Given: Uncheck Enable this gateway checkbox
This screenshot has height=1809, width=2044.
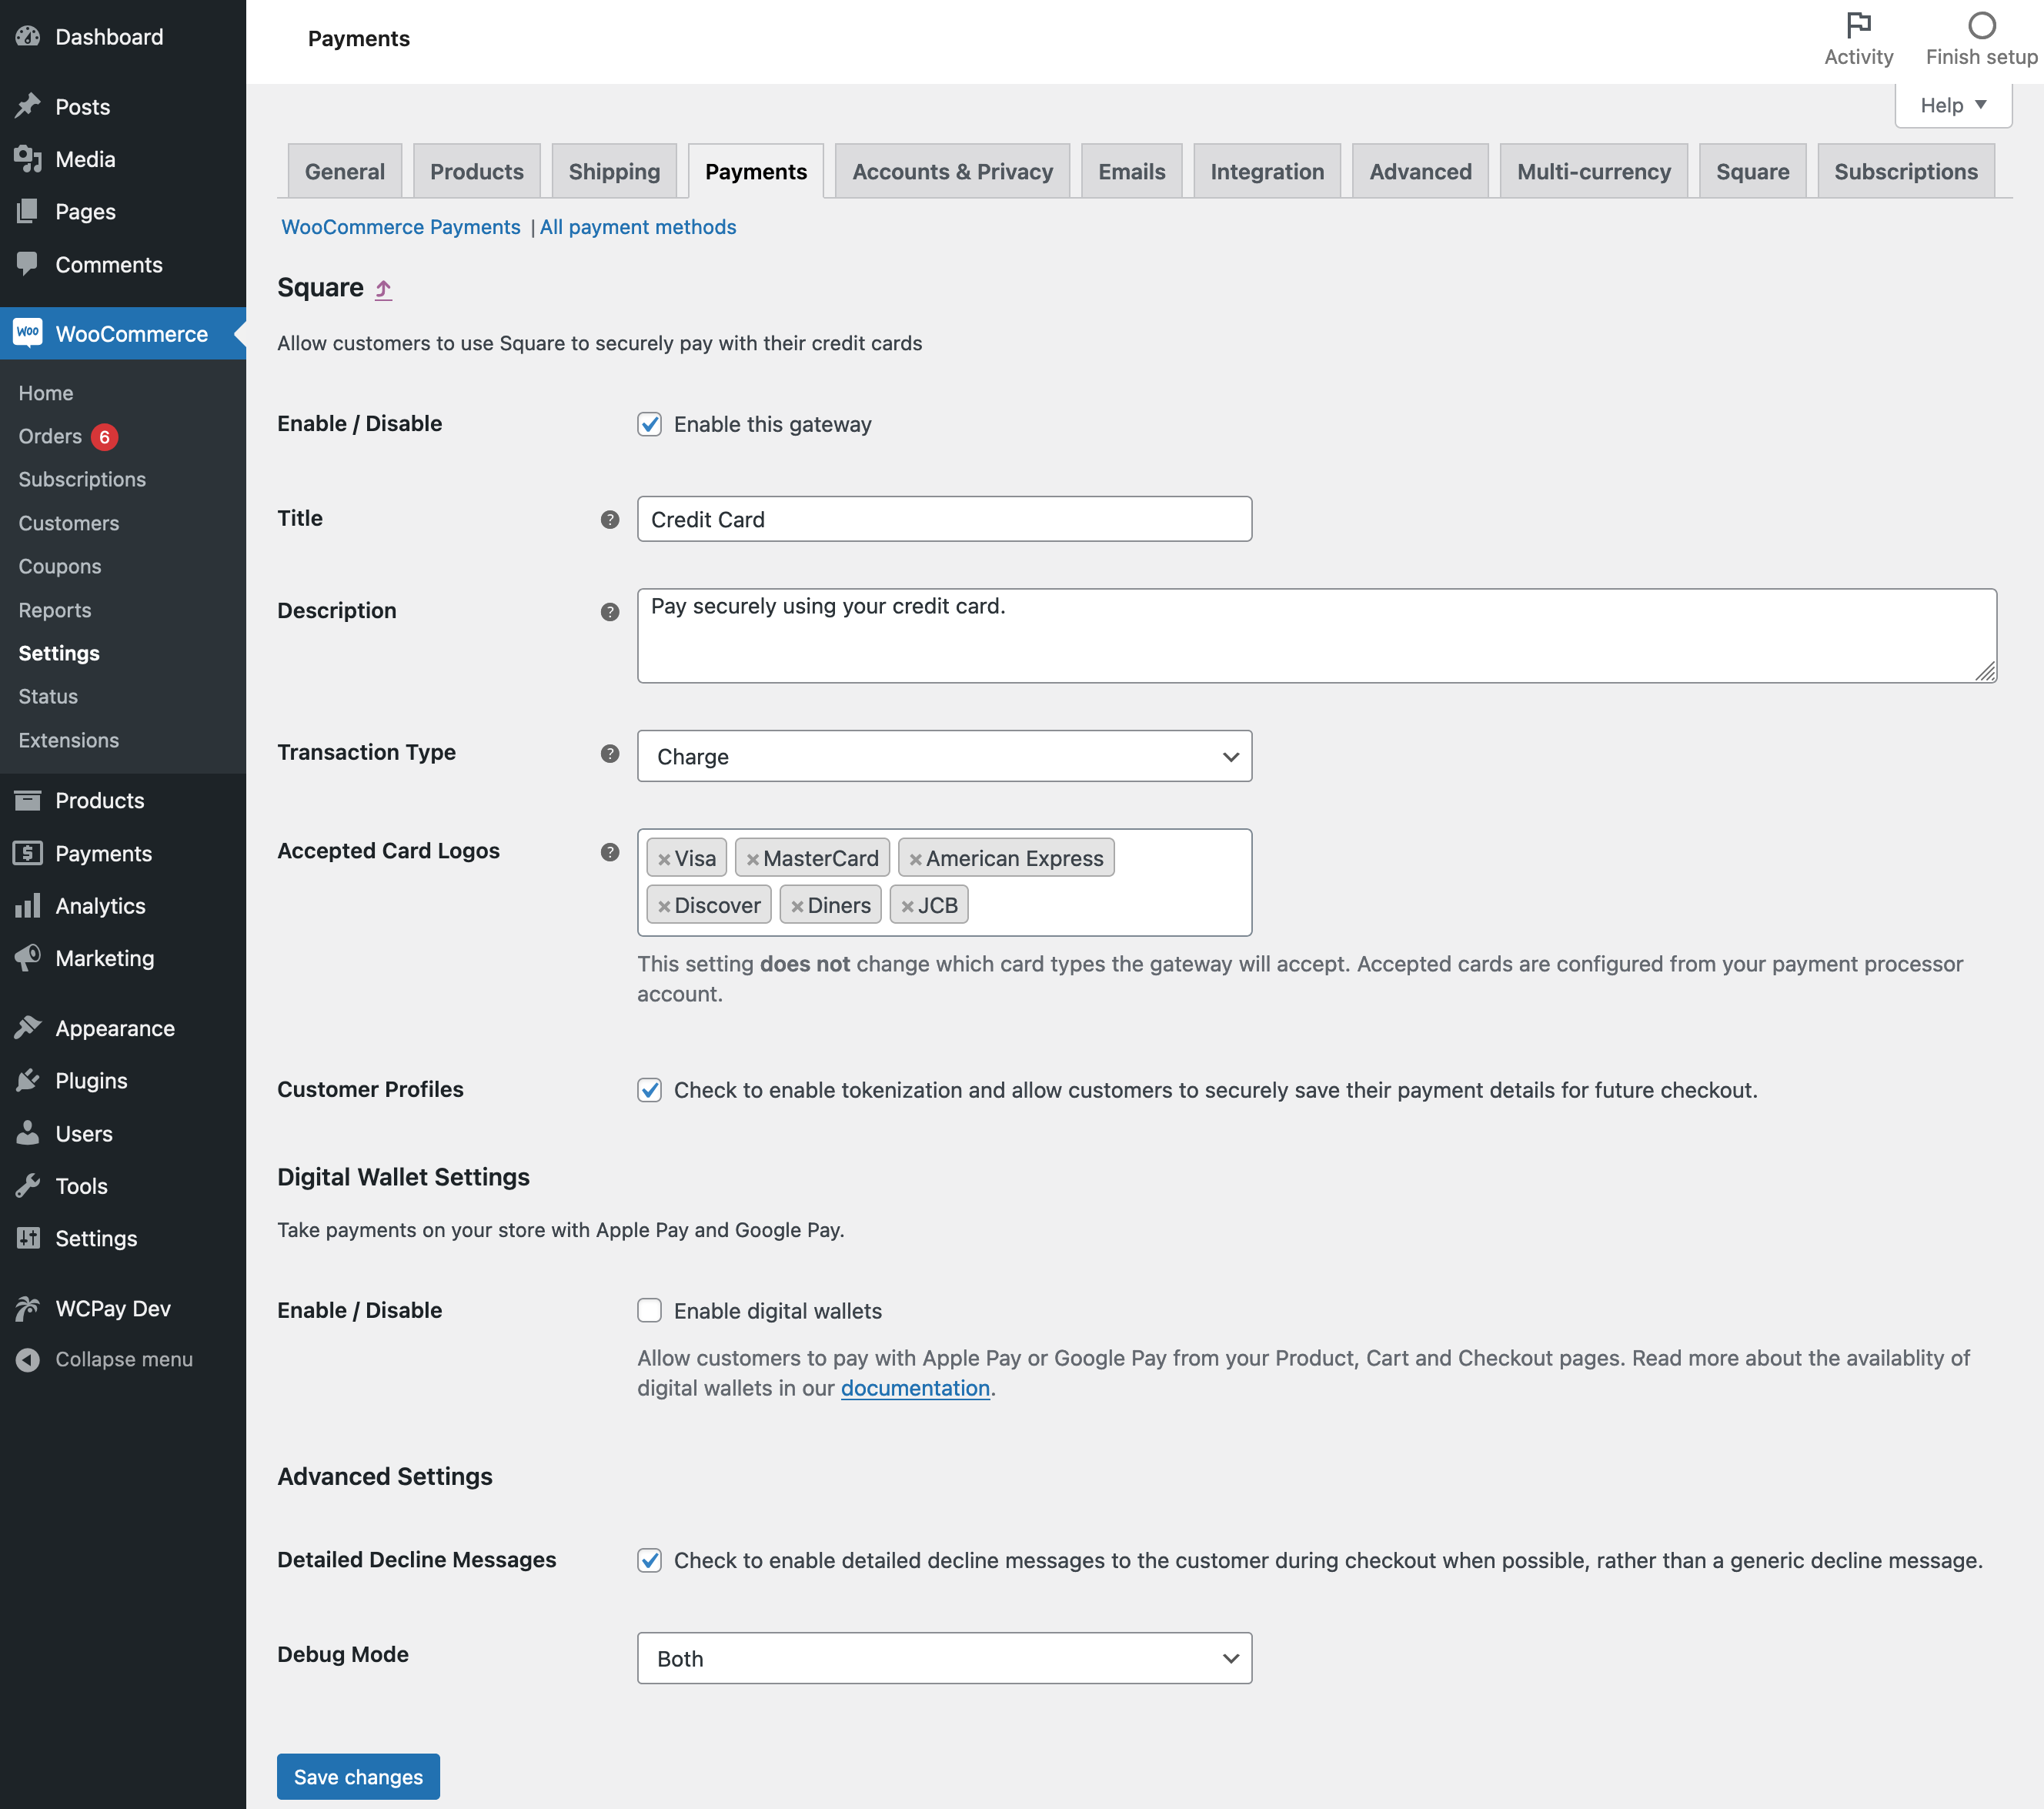Looking at the screenshot, I should (649, 424).
